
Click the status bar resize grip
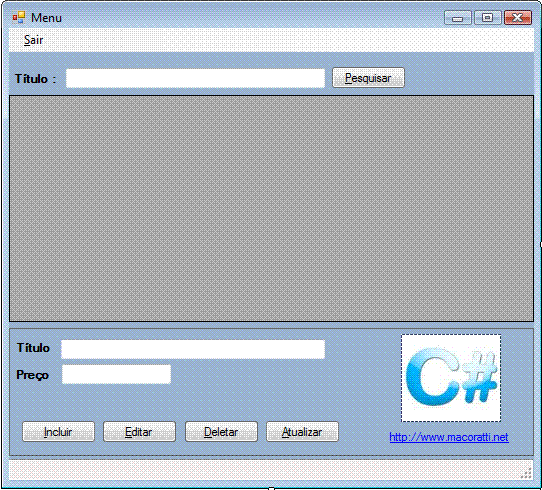(x=526, y=473)
